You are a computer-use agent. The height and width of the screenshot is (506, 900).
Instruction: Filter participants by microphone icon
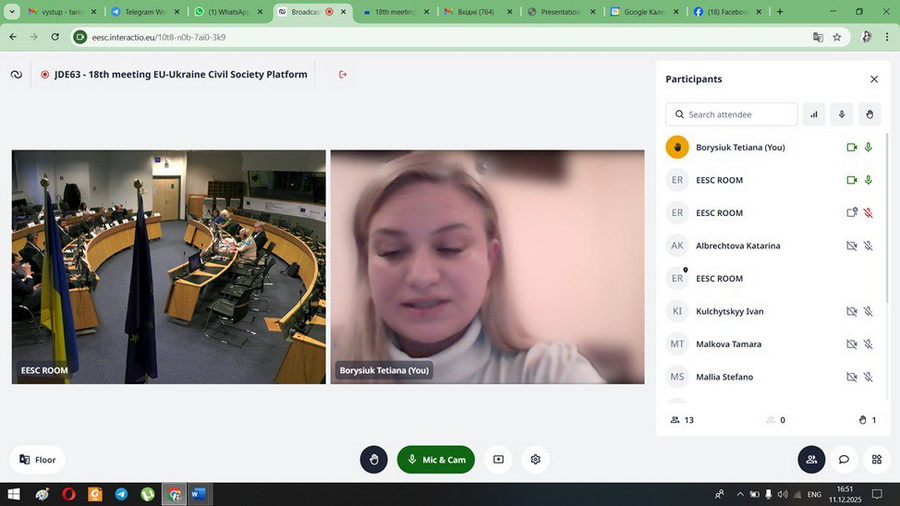tap(841, 114)
